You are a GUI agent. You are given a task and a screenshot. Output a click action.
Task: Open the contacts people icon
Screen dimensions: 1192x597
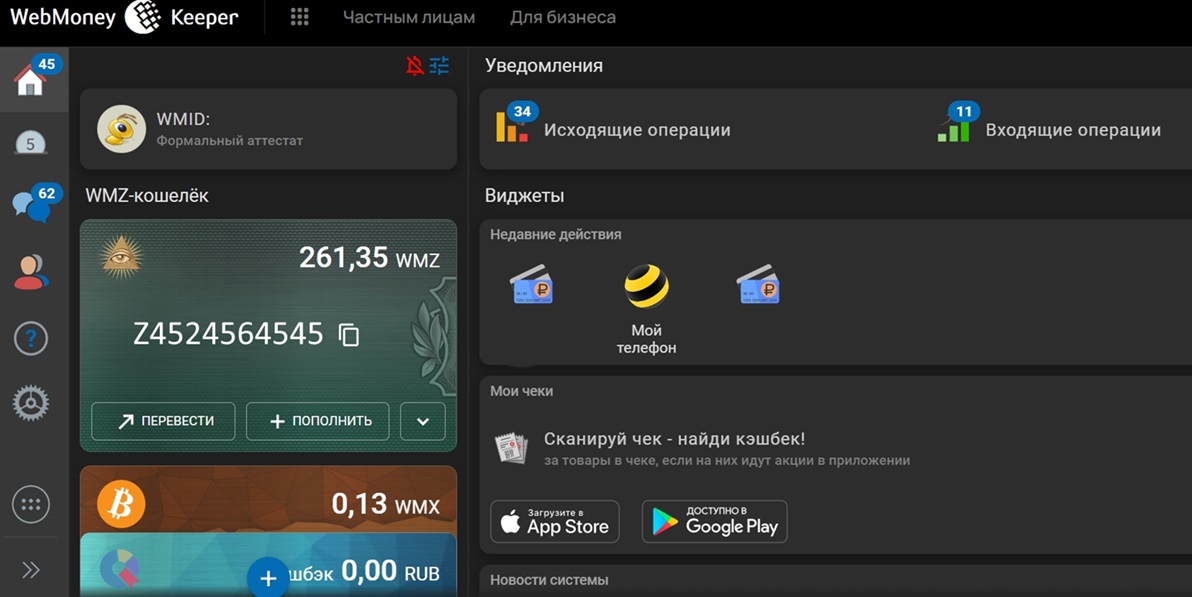31,272
